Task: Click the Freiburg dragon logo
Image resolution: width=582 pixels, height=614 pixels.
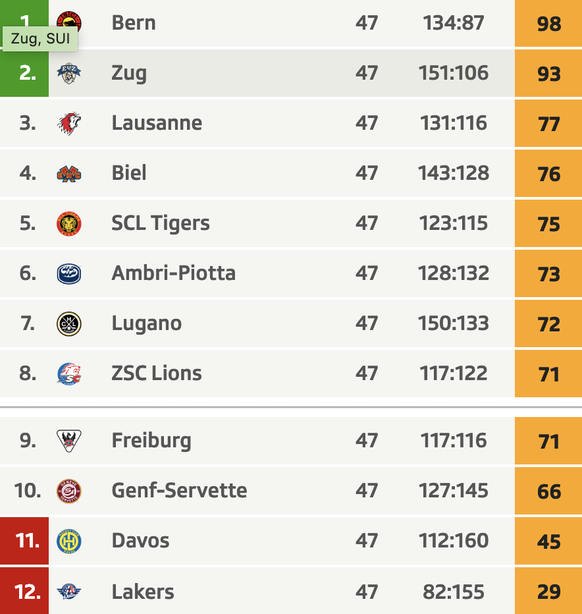Action: click(69, 441)
